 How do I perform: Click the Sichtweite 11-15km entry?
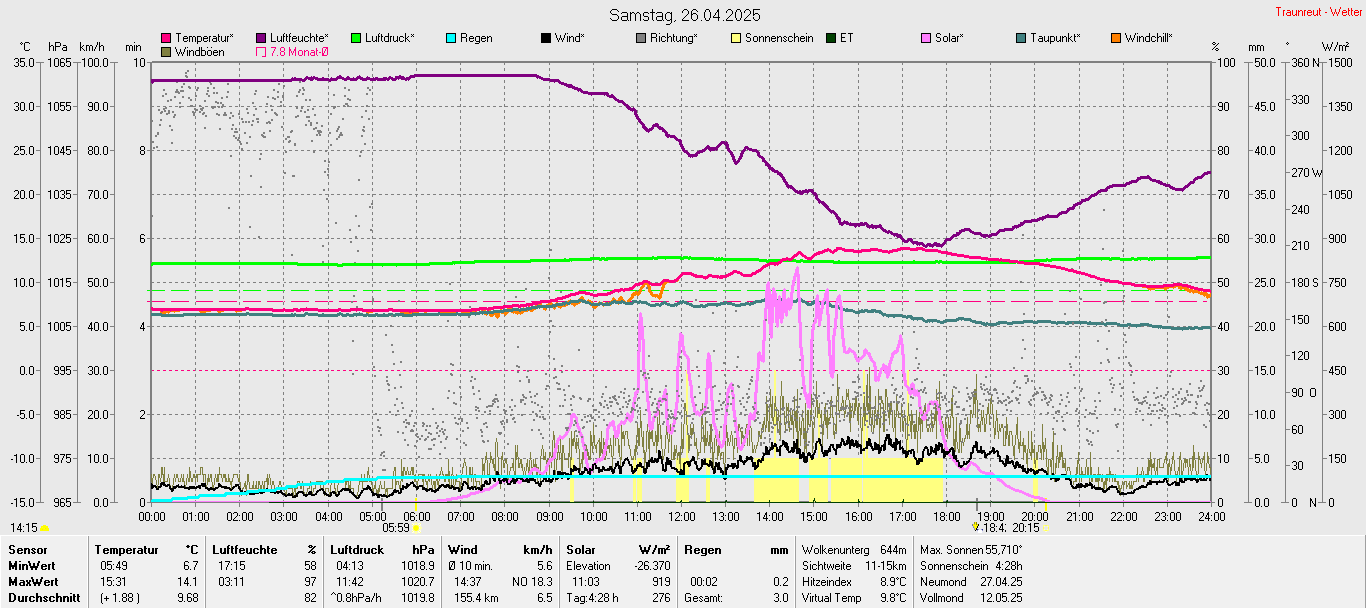coord(854,566)
